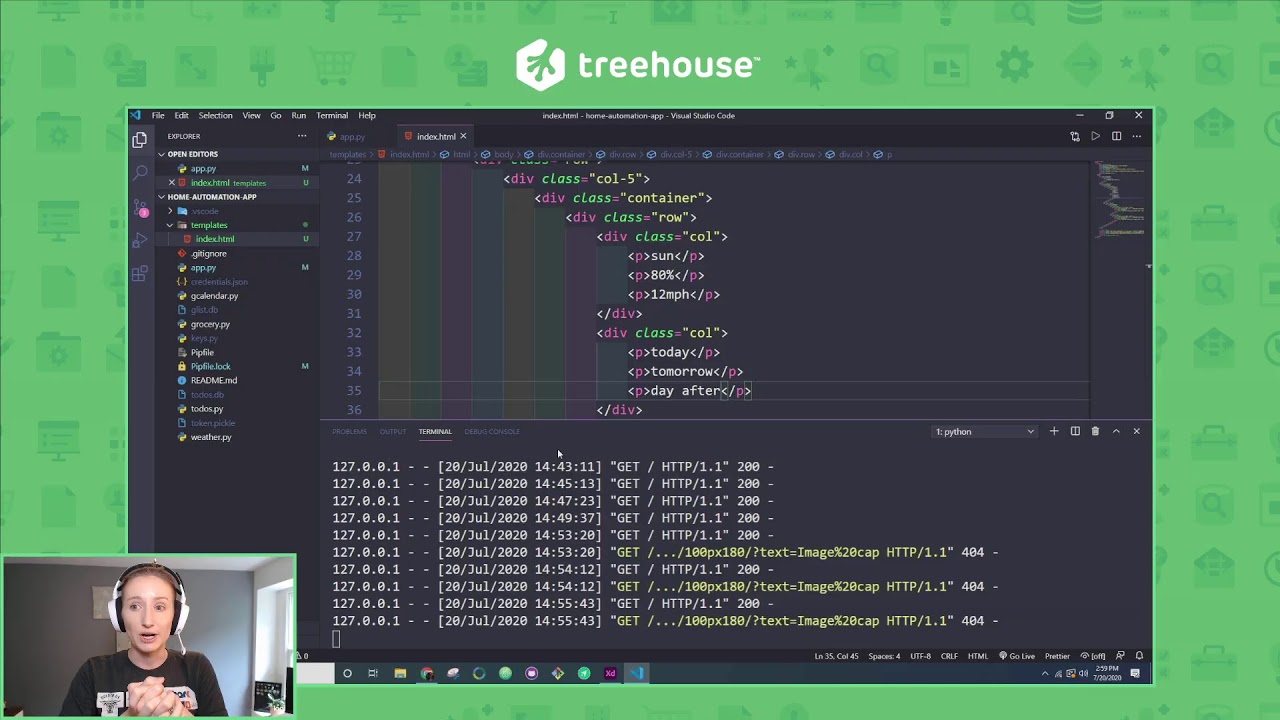Switch to the Debug Console tab
Screen dimensions: 1280x720
tap(492, 431)
